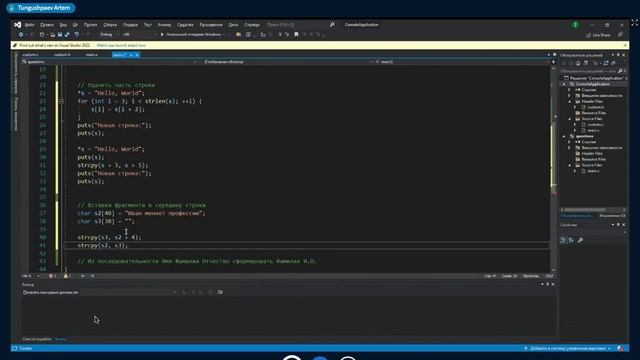Expand Ссылки under ConsoleApplication
The width and height of the screenshot is (640, 360).
(570, 90)
